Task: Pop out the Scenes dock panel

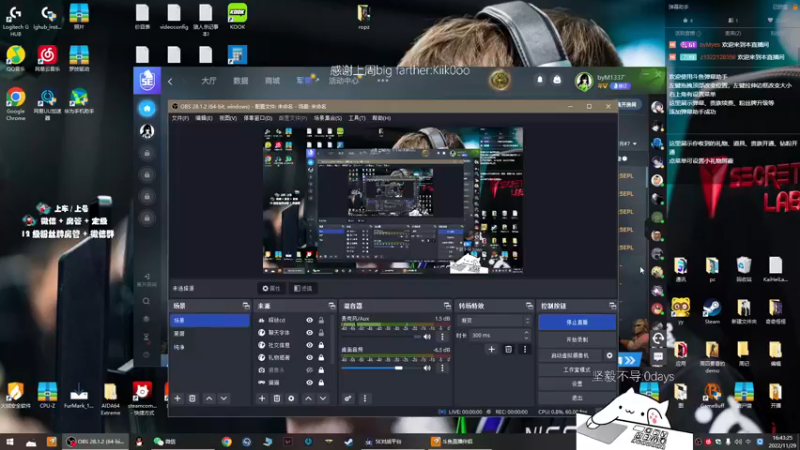Action: (x=246, y=306)
